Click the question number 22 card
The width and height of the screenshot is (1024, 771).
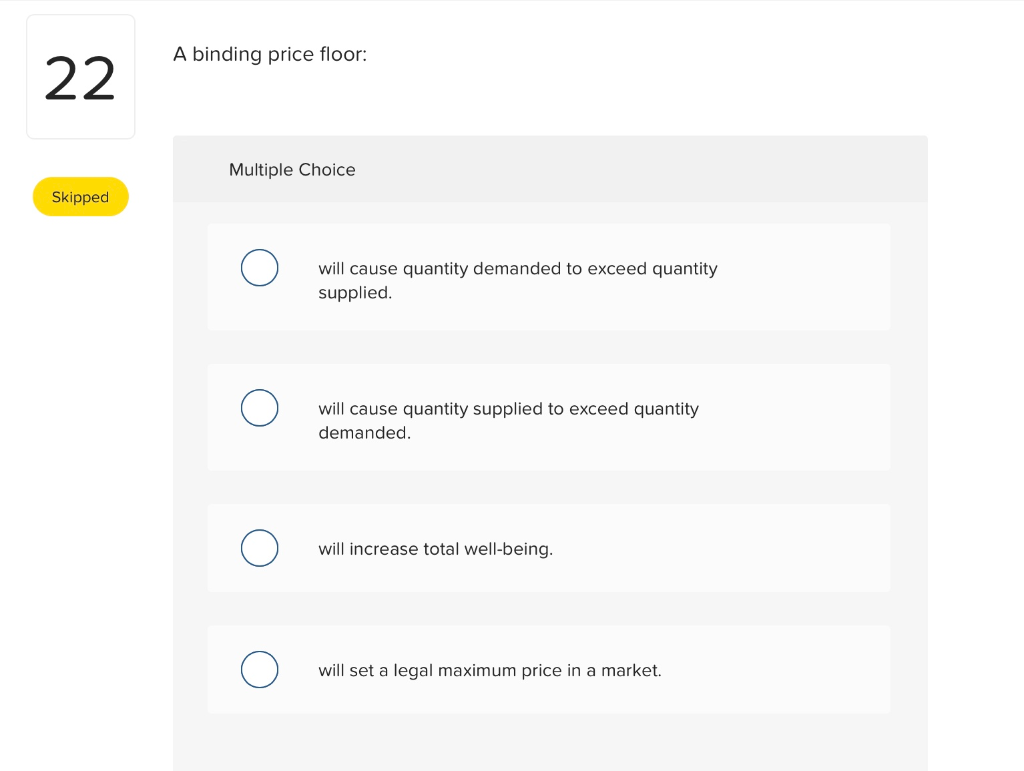point(80,76)
